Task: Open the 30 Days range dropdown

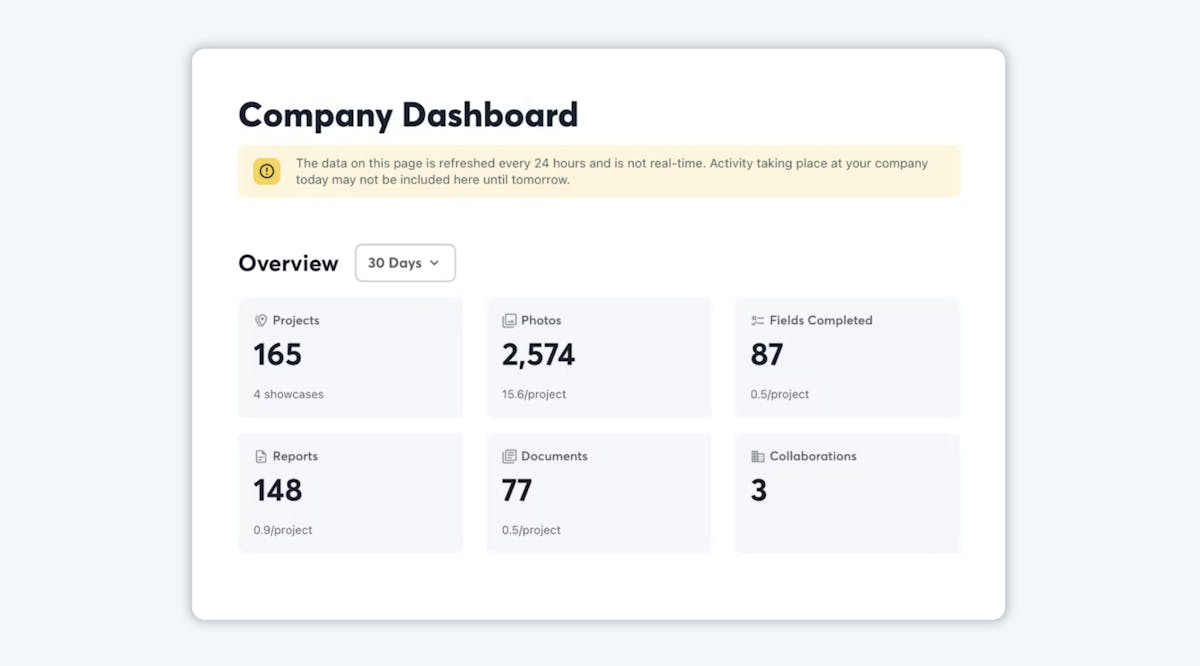Action: pyautogui.click(x=405, y=263)
